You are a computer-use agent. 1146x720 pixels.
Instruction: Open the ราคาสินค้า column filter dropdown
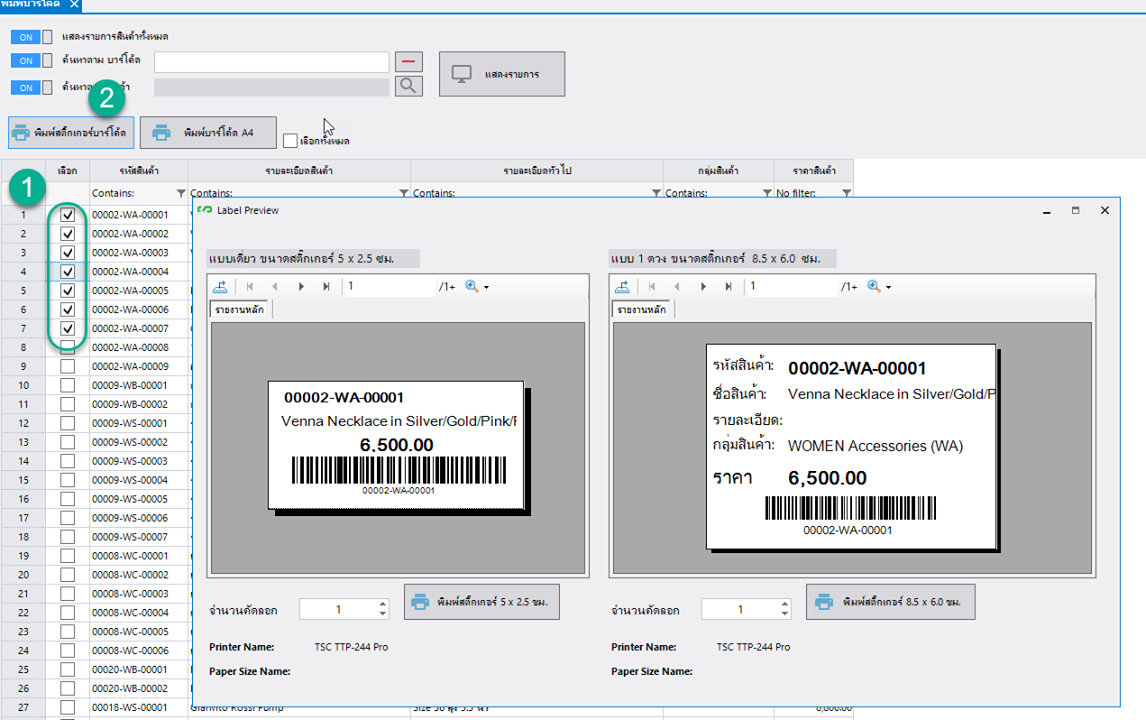click(x=846, y=193)
